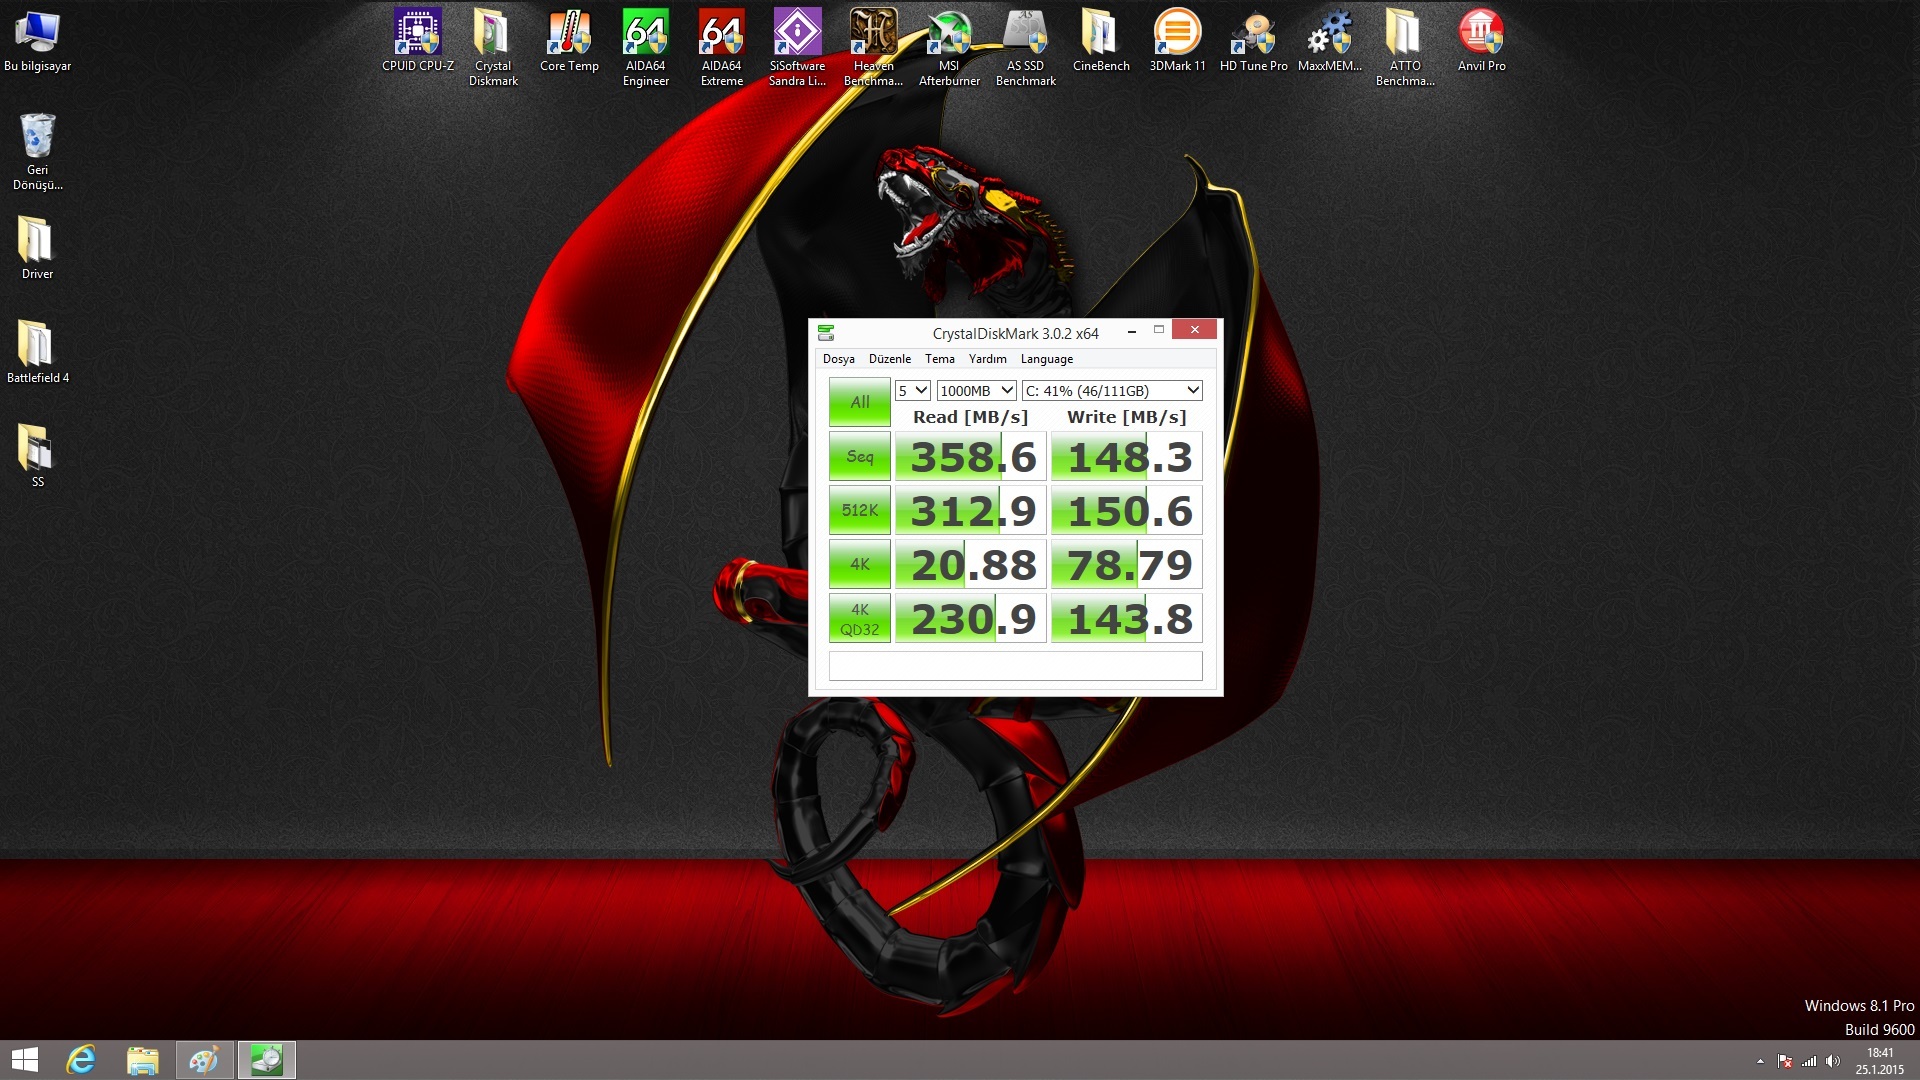Click 512K write value 150.6
Viewport: 1920px width, 1080px height.
(1126, 511)
